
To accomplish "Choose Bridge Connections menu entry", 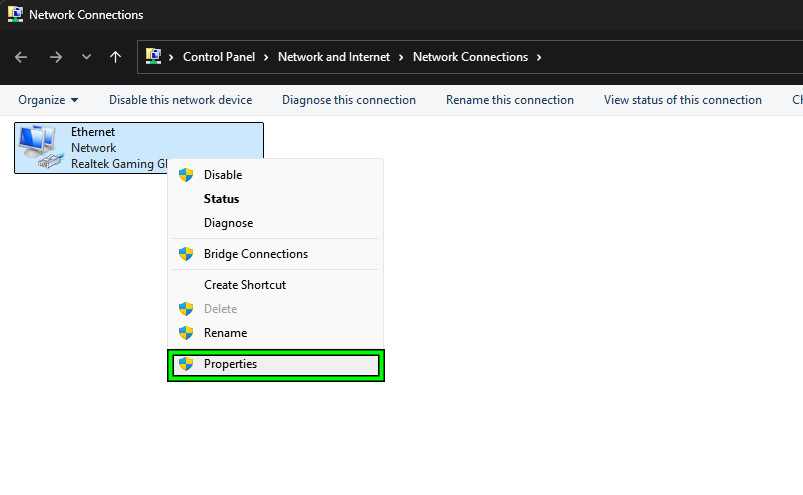I will point(255,254).
